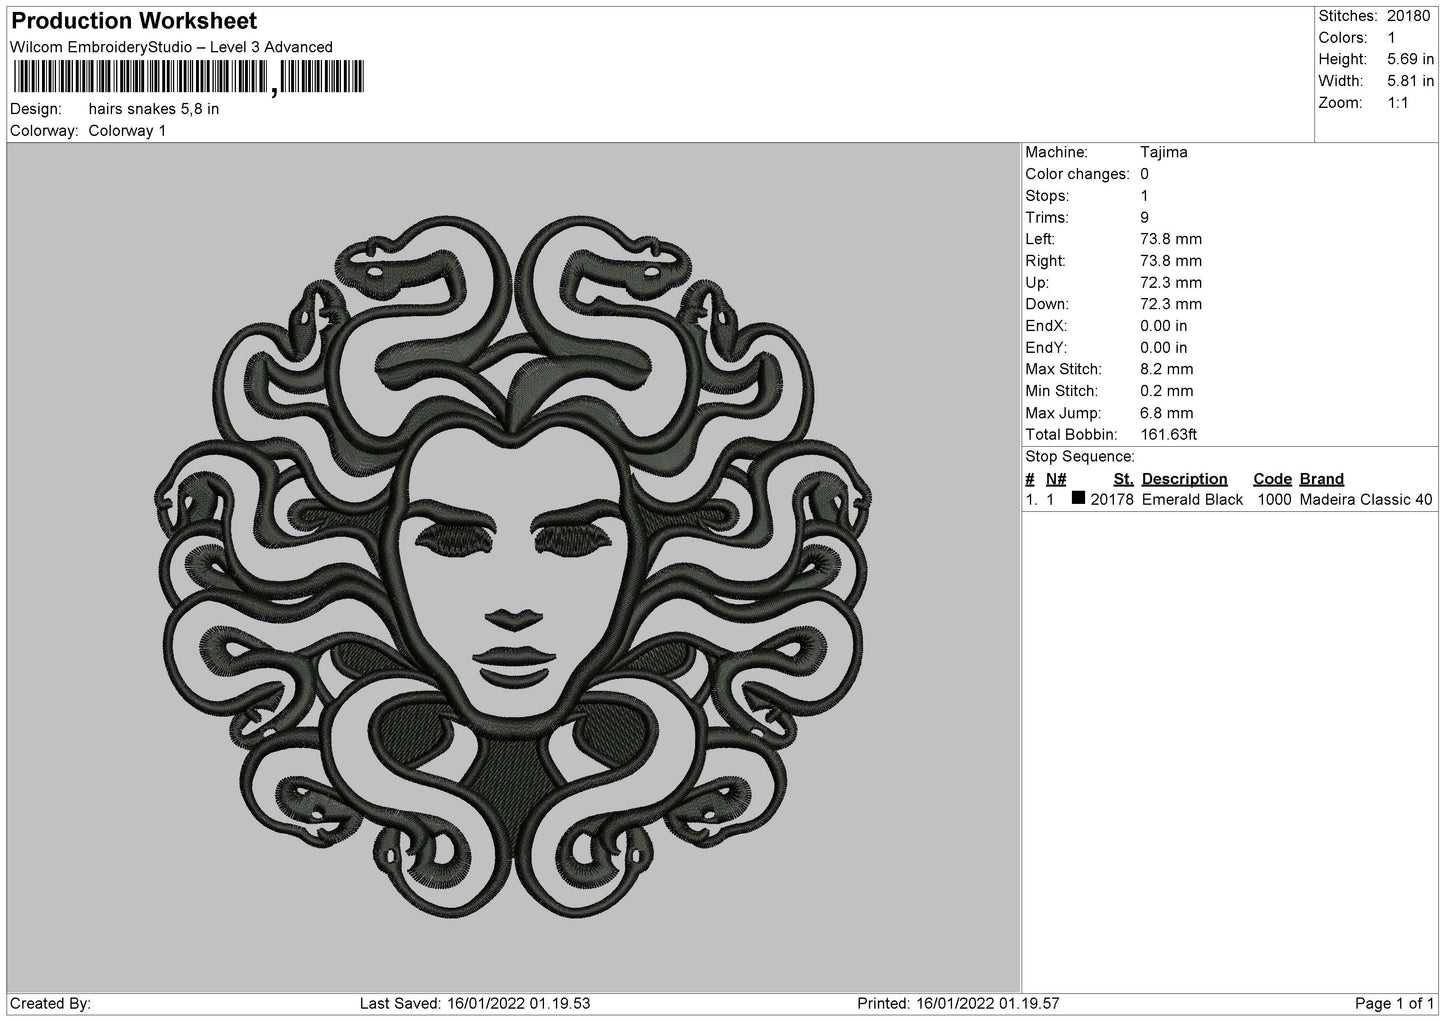Image resolution: width=1445 pixels, height=1021 pixels.
Task: Click the Code column header
Action: [x=1273, y=479]
